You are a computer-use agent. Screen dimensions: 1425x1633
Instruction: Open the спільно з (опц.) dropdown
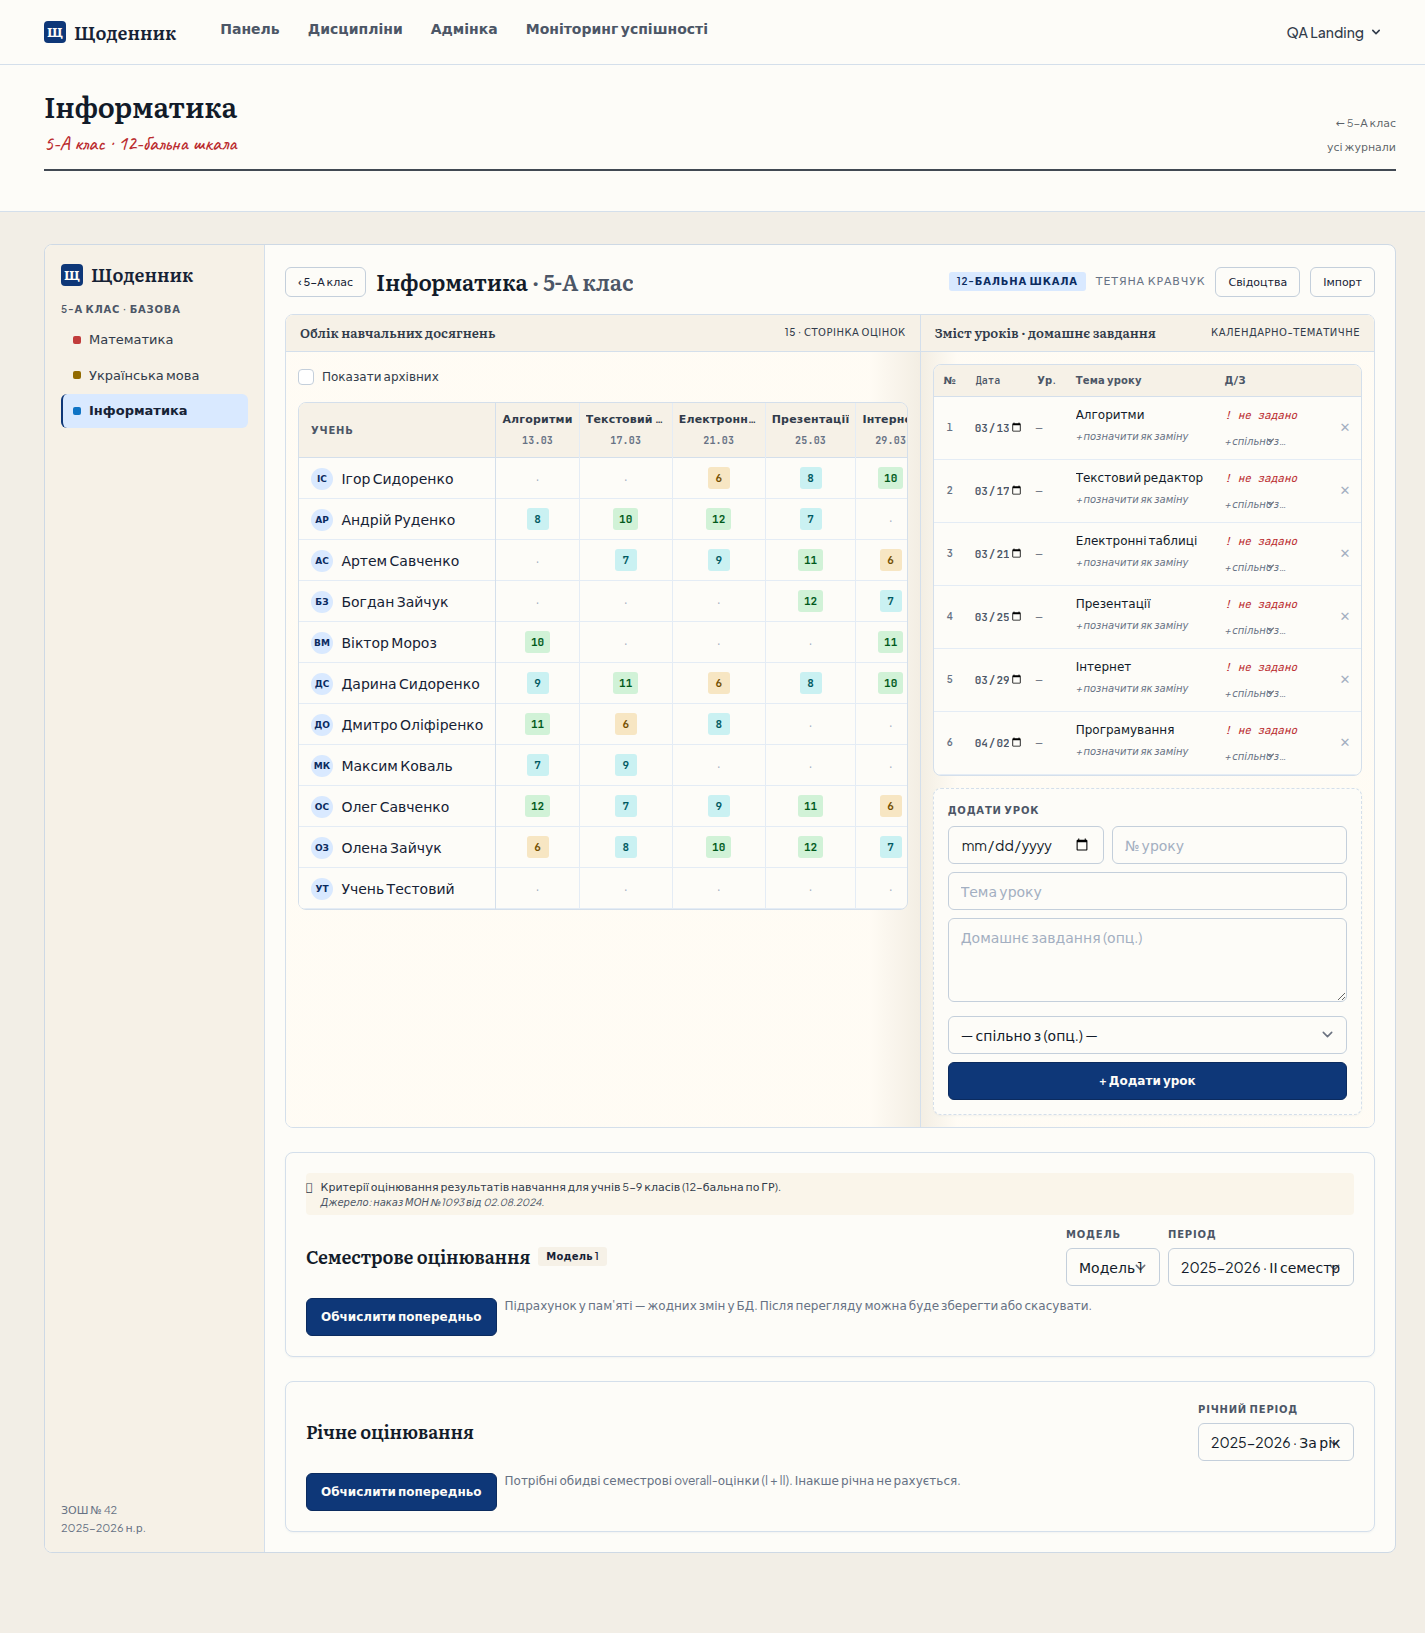[1147, 1035]
